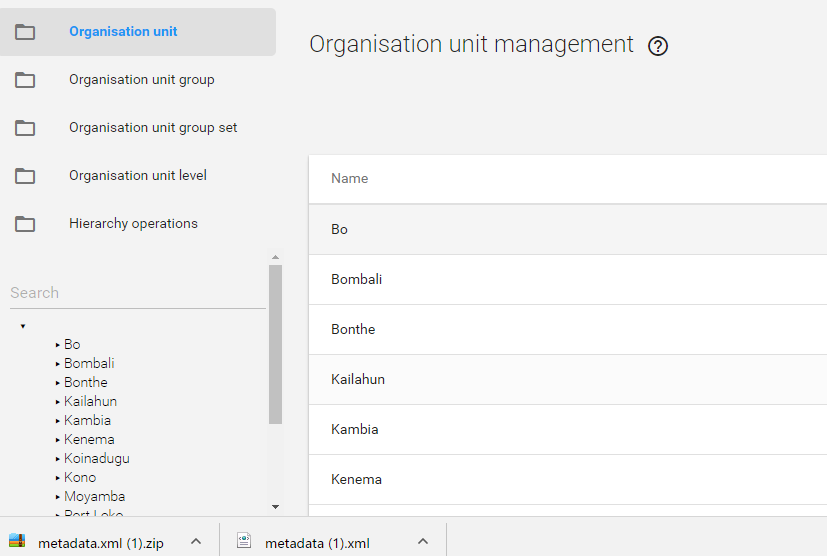The height and width of the screenshot is (556, 827).
Task: Expand the Bo tree node
Action: tap(58, 345)
